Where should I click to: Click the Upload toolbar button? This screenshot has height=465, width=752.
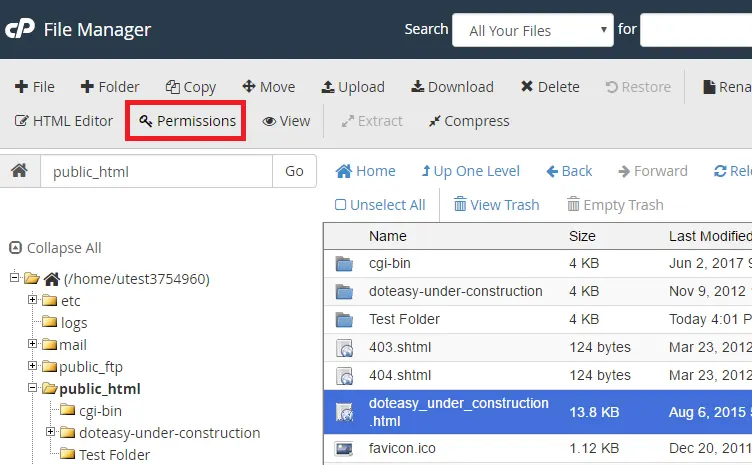(x=353, y=87)
